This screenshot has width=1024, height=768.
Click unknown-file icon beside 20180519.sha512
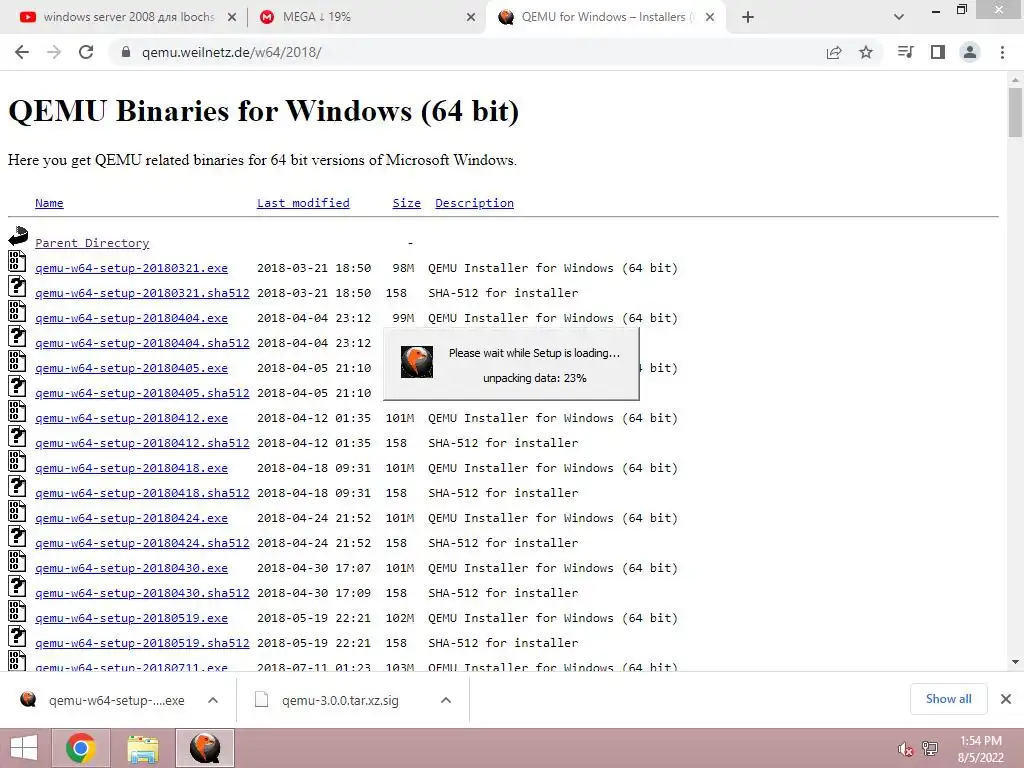pos(17,637)
